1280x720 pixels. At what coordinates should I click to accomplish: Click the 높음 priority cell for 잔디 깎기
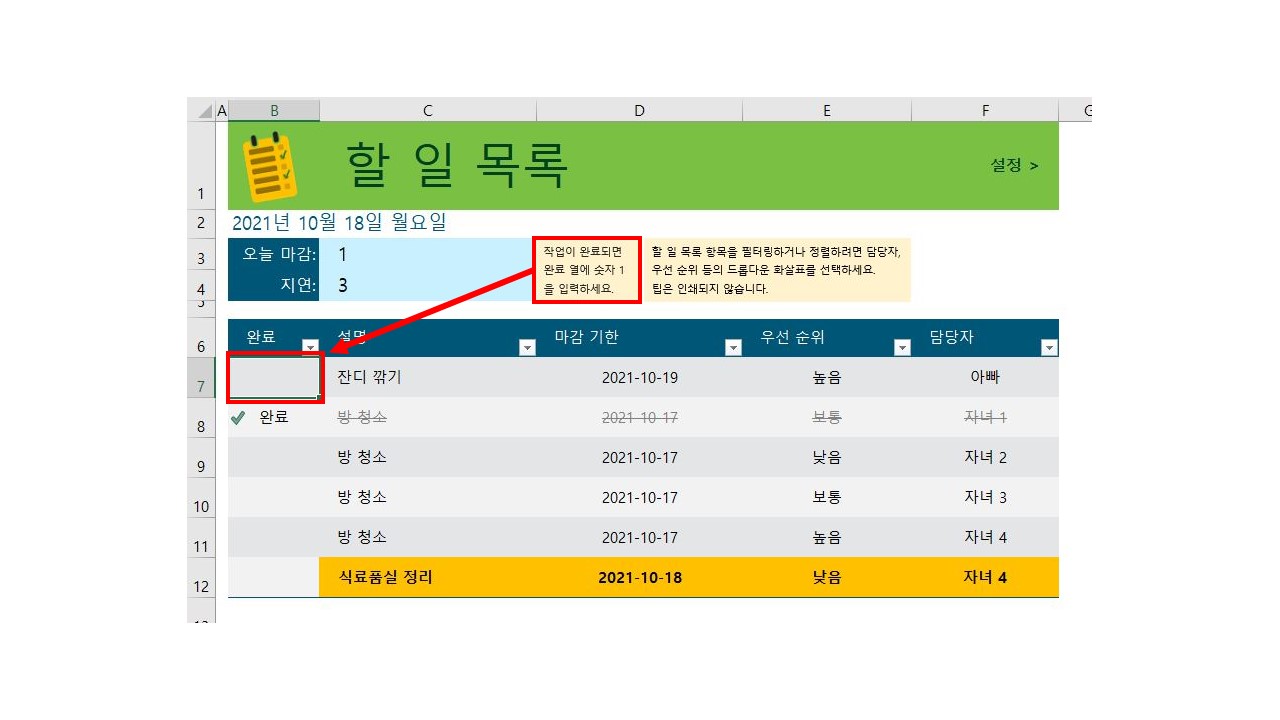(827, 378)
